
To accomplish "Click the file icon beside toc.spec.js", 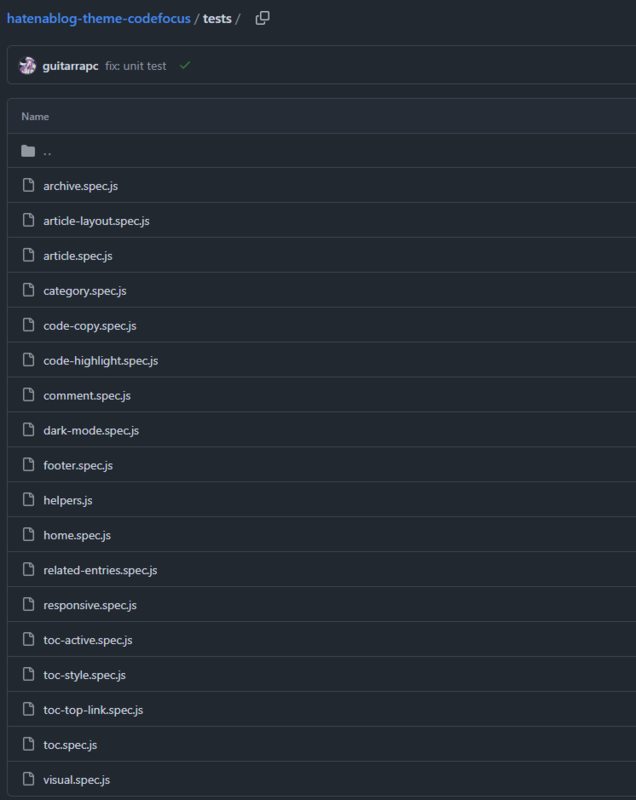I will click(29, 744).
